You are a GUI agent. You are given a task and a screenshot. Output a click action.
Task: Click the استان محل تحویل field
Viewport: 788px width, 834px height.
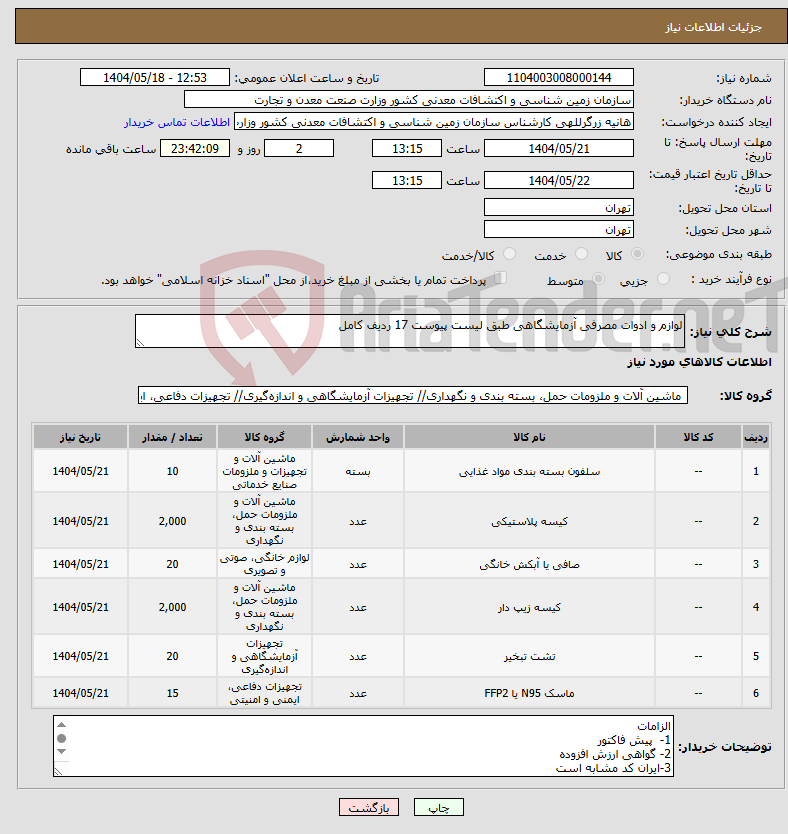tap(559, 207)
